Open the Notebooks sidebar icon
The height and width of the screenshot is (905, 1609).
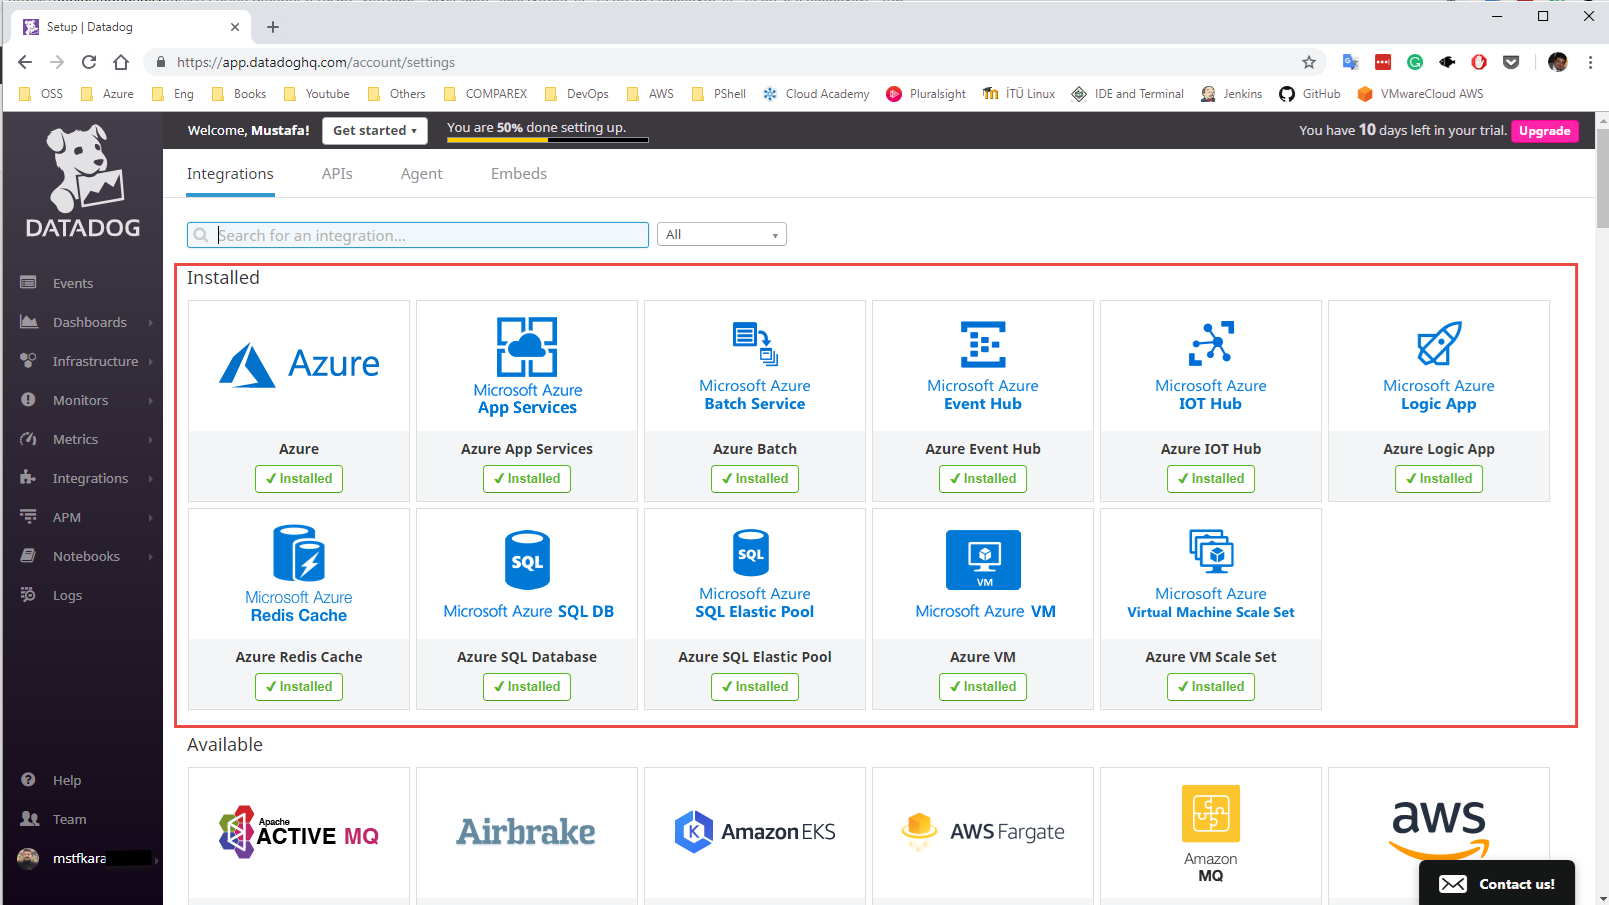[x=28, y=556]
